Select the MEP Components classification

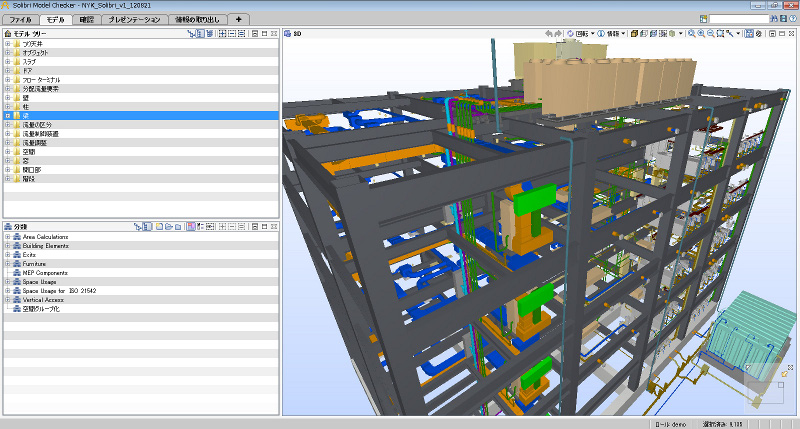[x=45, y=272]
